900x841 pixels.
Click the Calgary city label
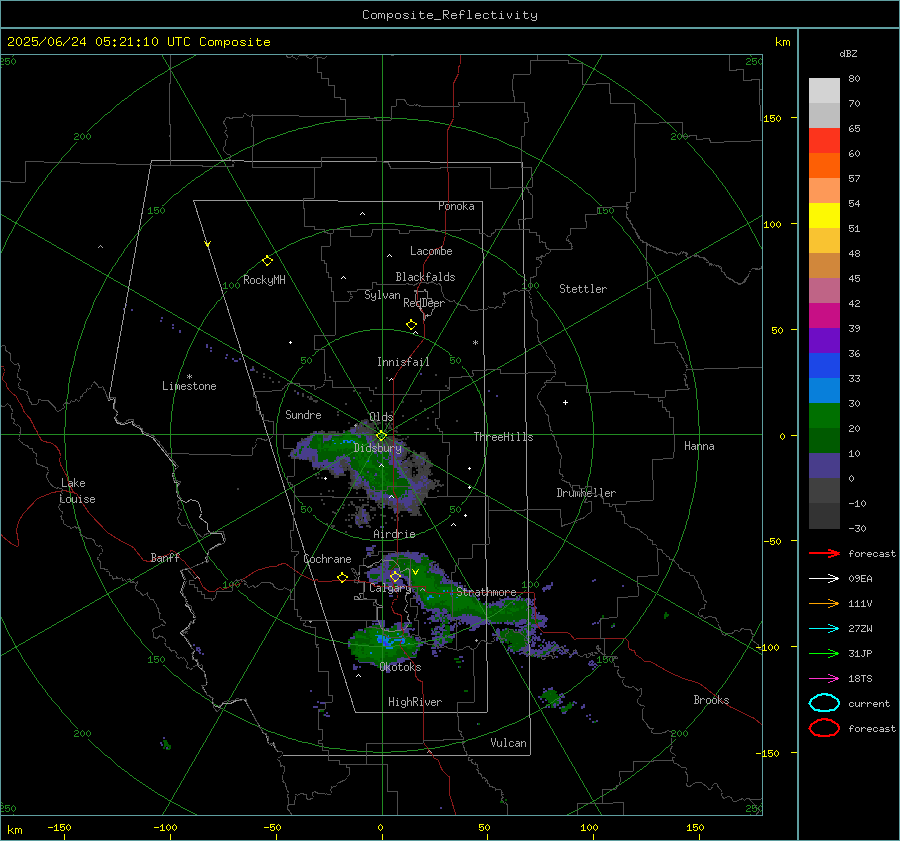[390, 588]
